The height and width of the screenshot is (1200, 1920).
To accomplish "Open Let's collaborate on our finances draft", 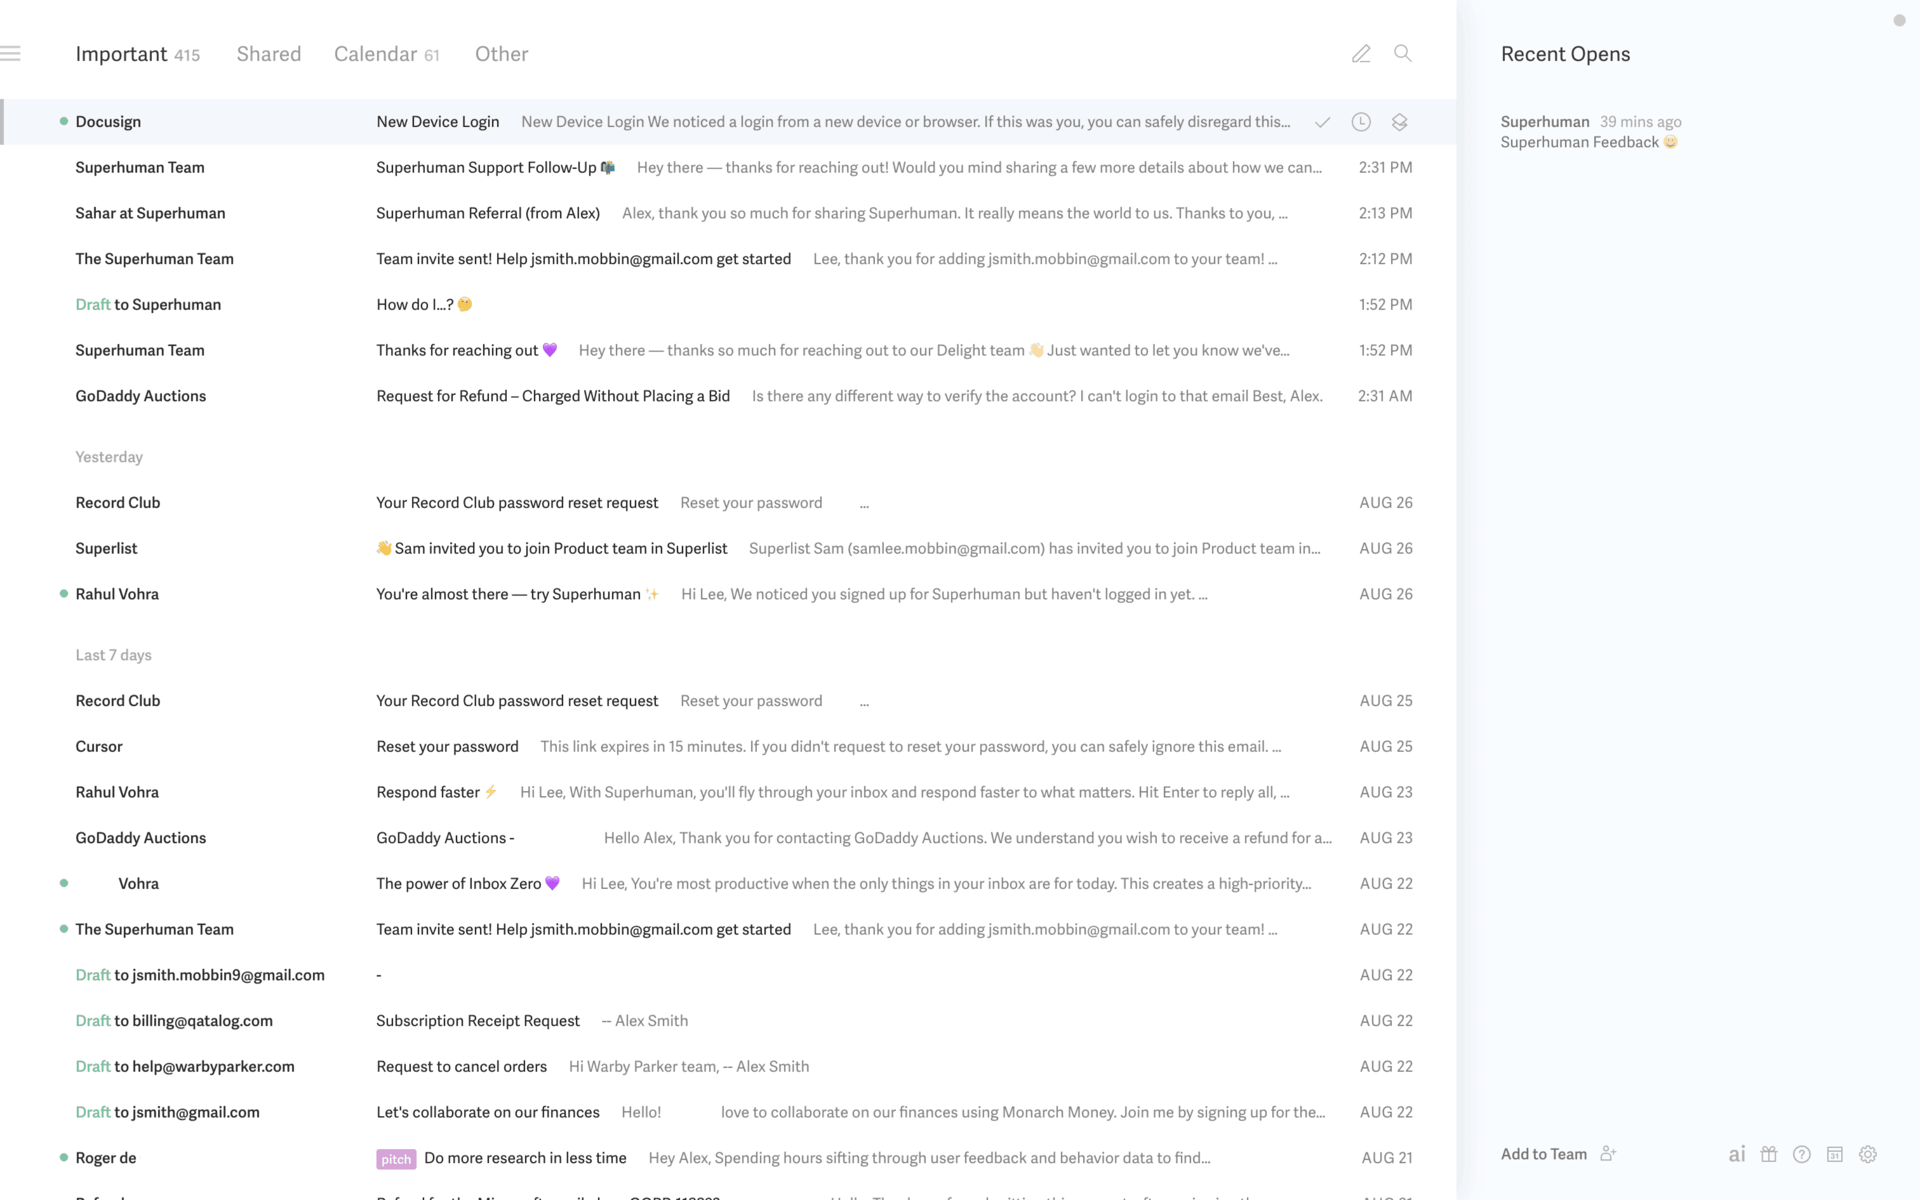I will point(728,1112).
